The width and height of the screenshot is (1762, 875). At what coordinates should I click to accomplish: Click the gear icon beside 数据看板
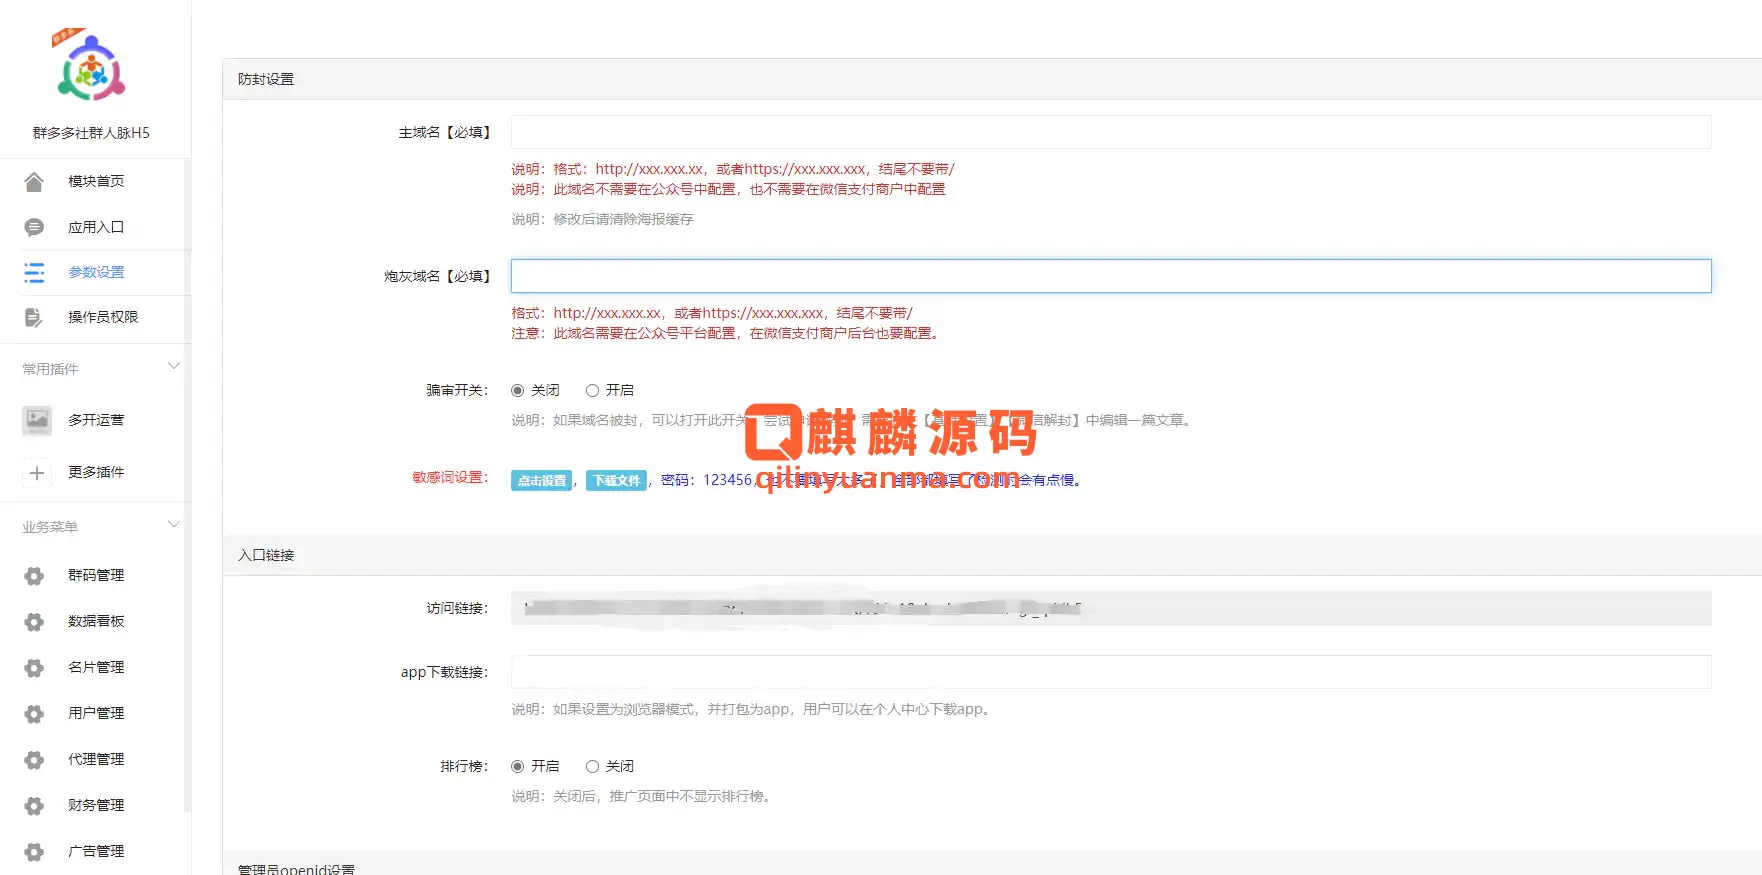click(x=34, y=622)
